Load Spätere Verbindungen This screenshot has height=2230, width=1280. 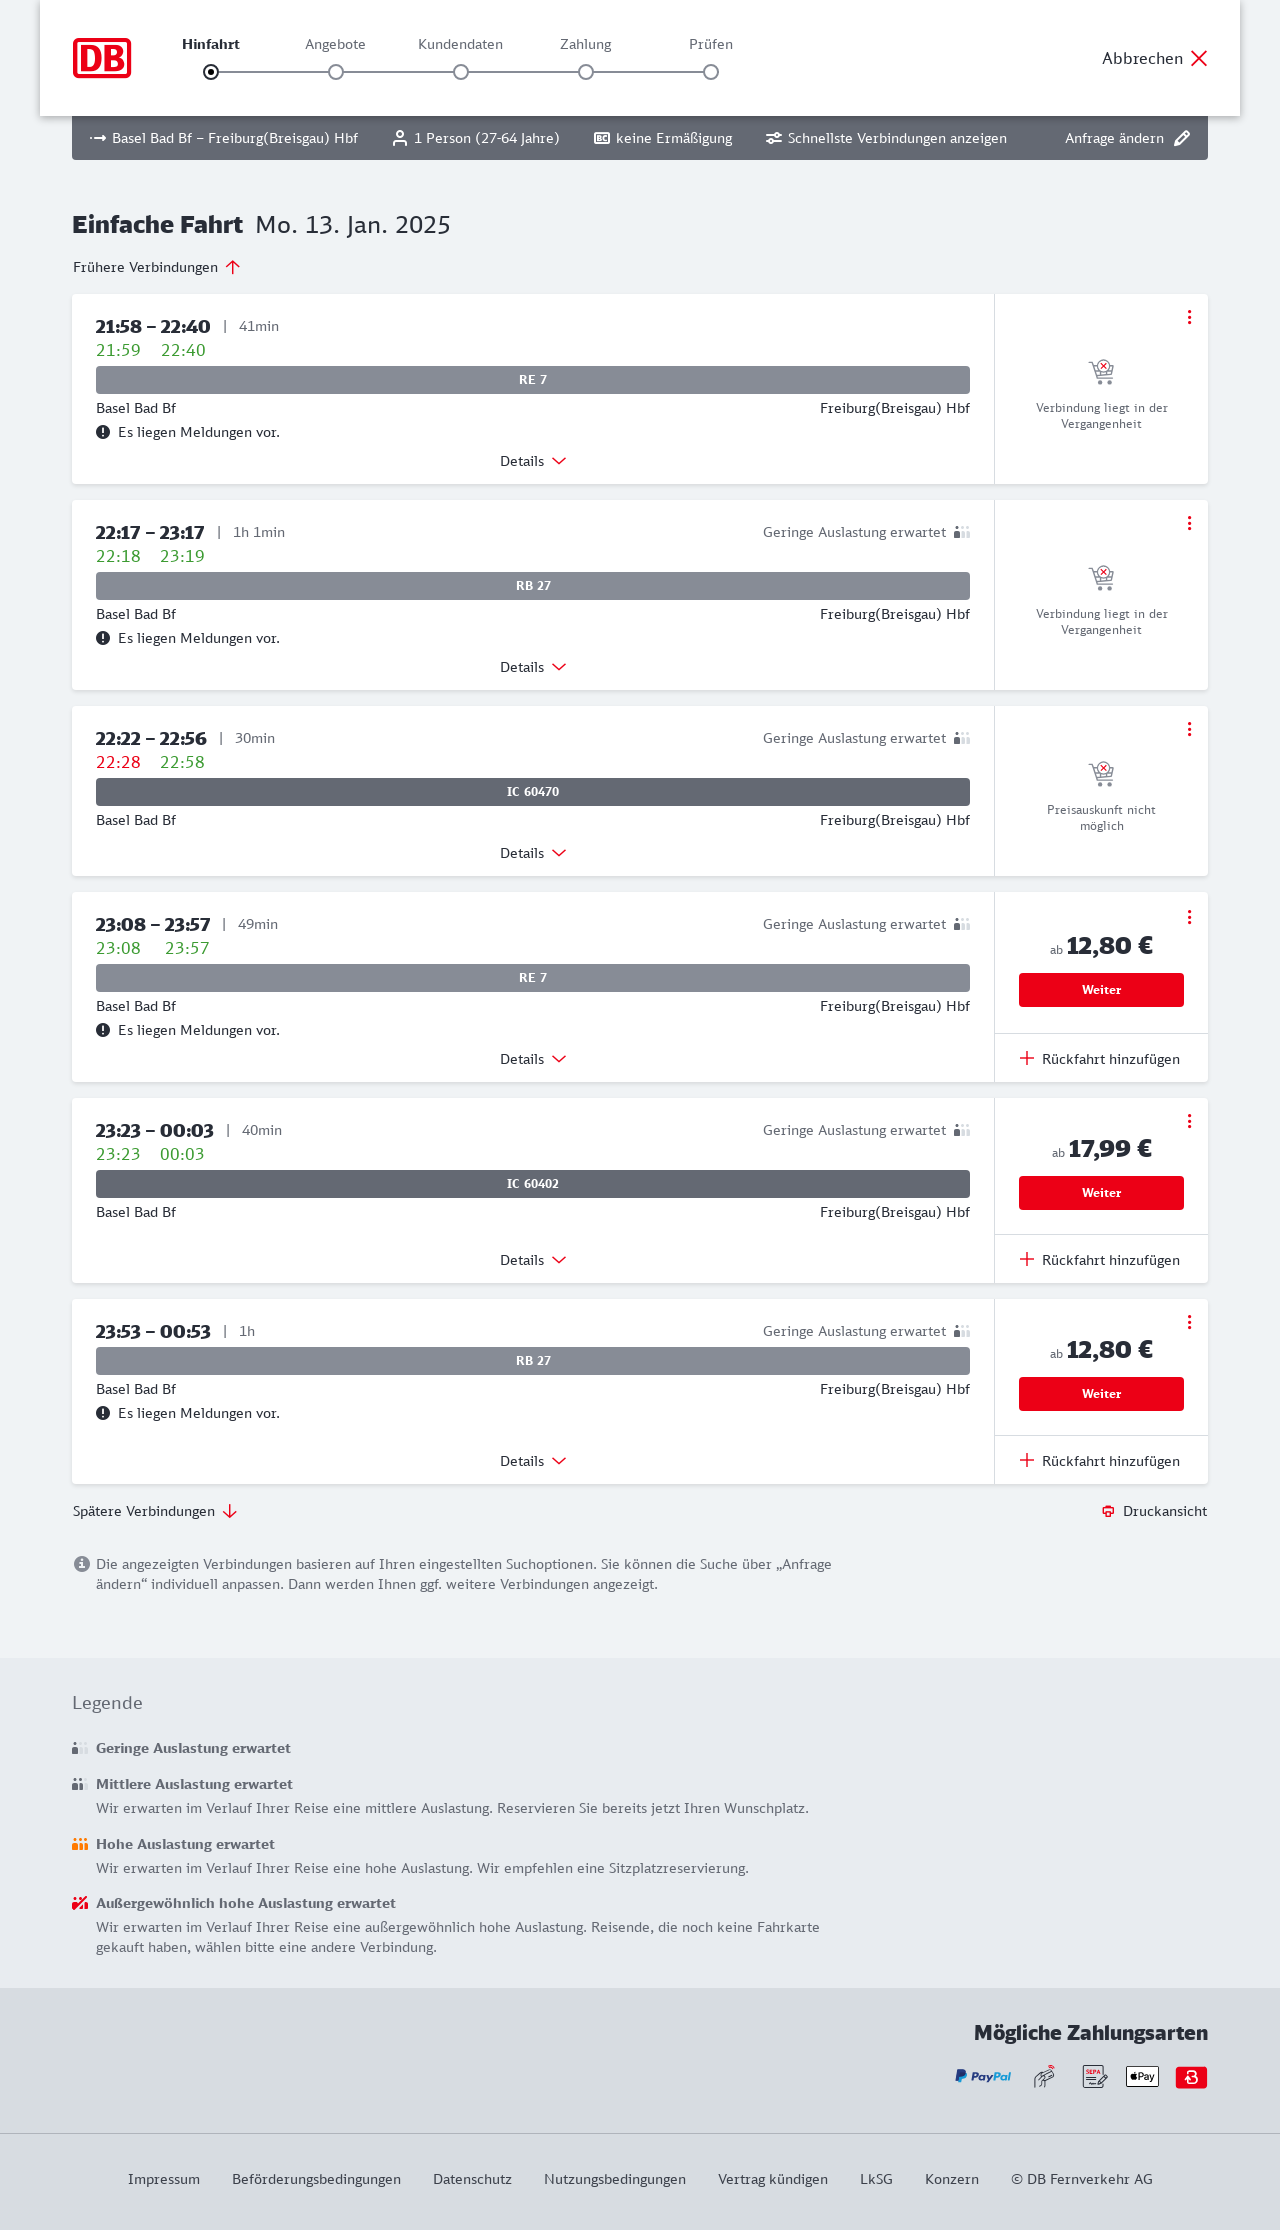pos(154,1511)
